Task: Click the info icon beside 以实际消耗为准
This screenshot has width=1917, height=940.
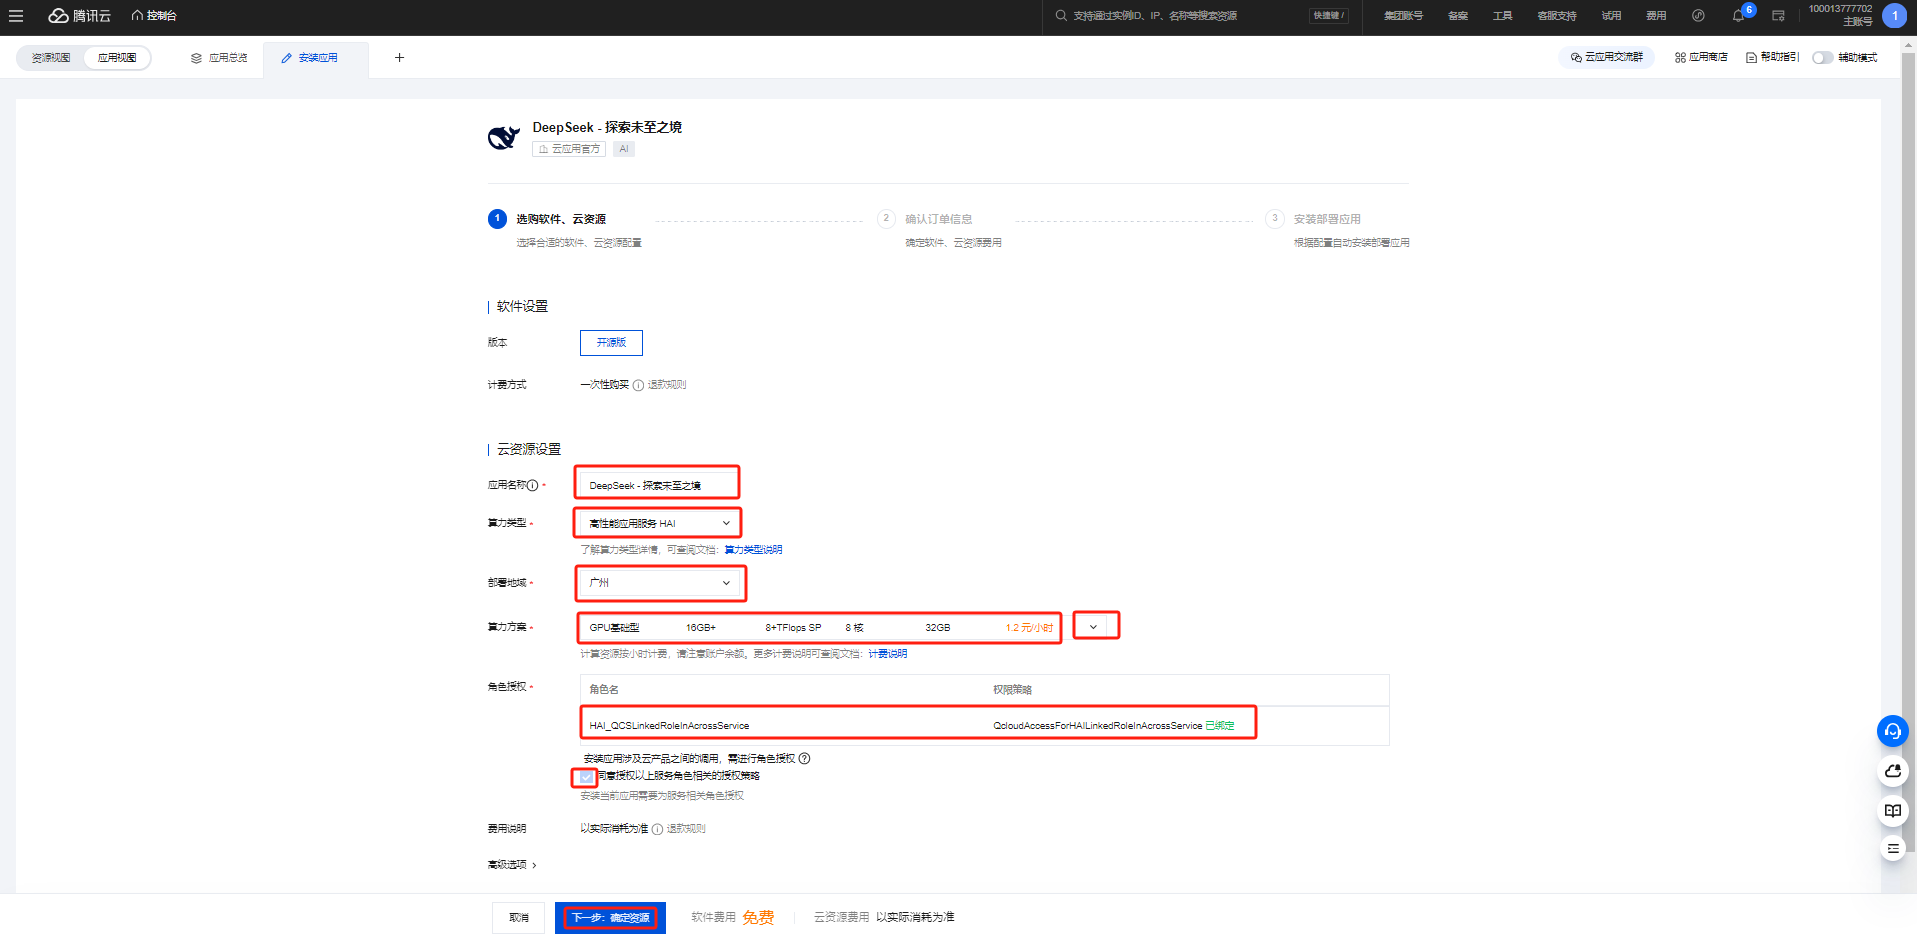Action: [657, 829]
